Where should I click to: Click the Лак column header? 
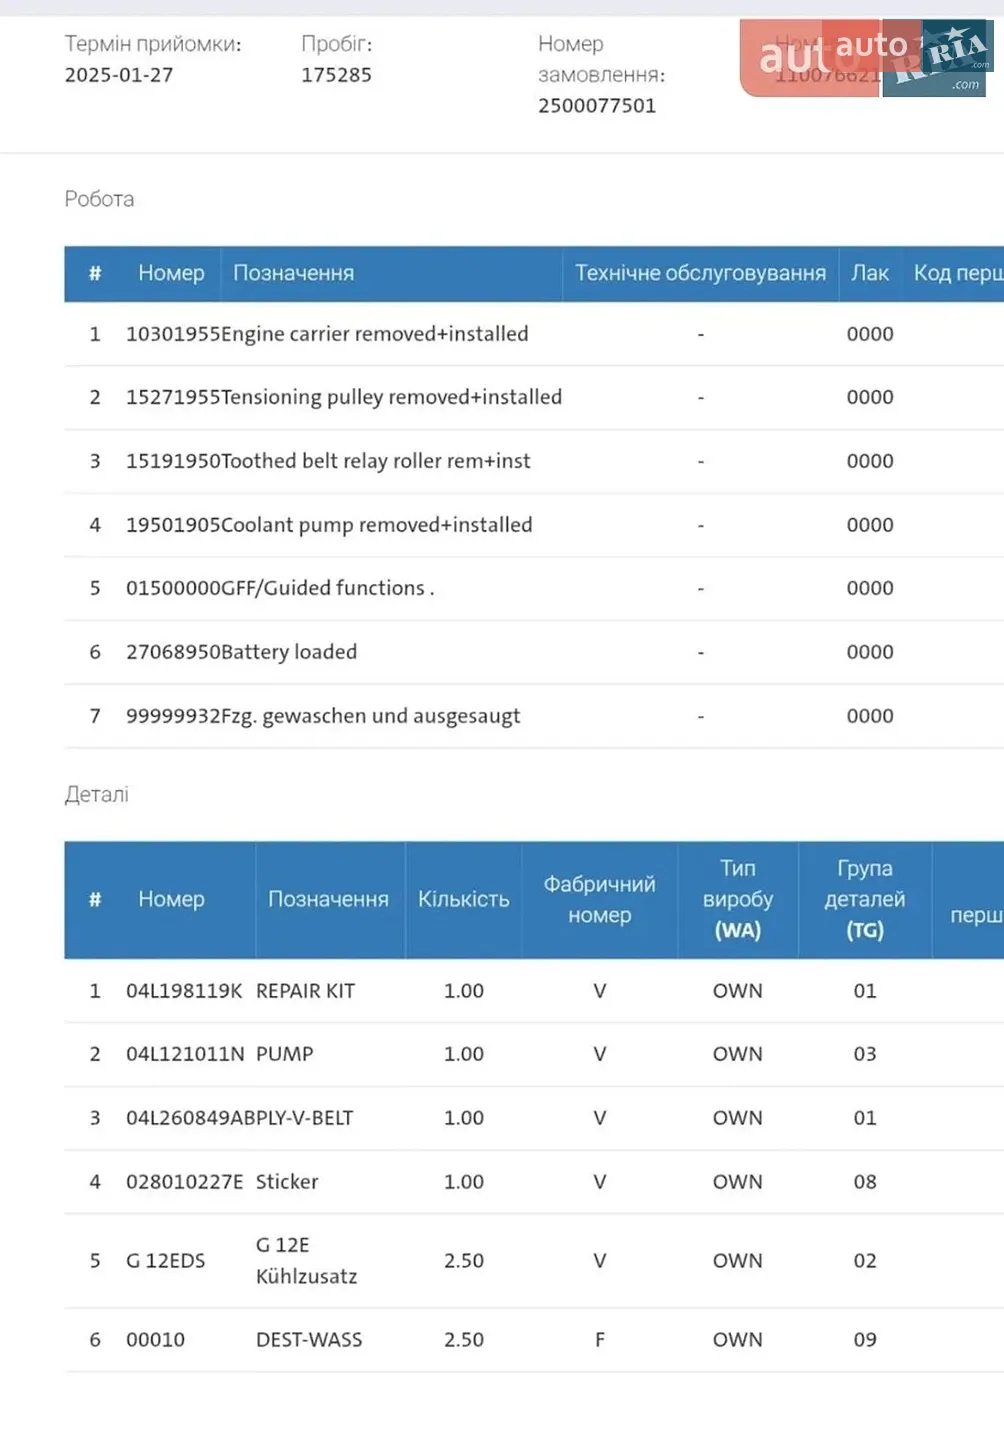click(x=869, y=273)
